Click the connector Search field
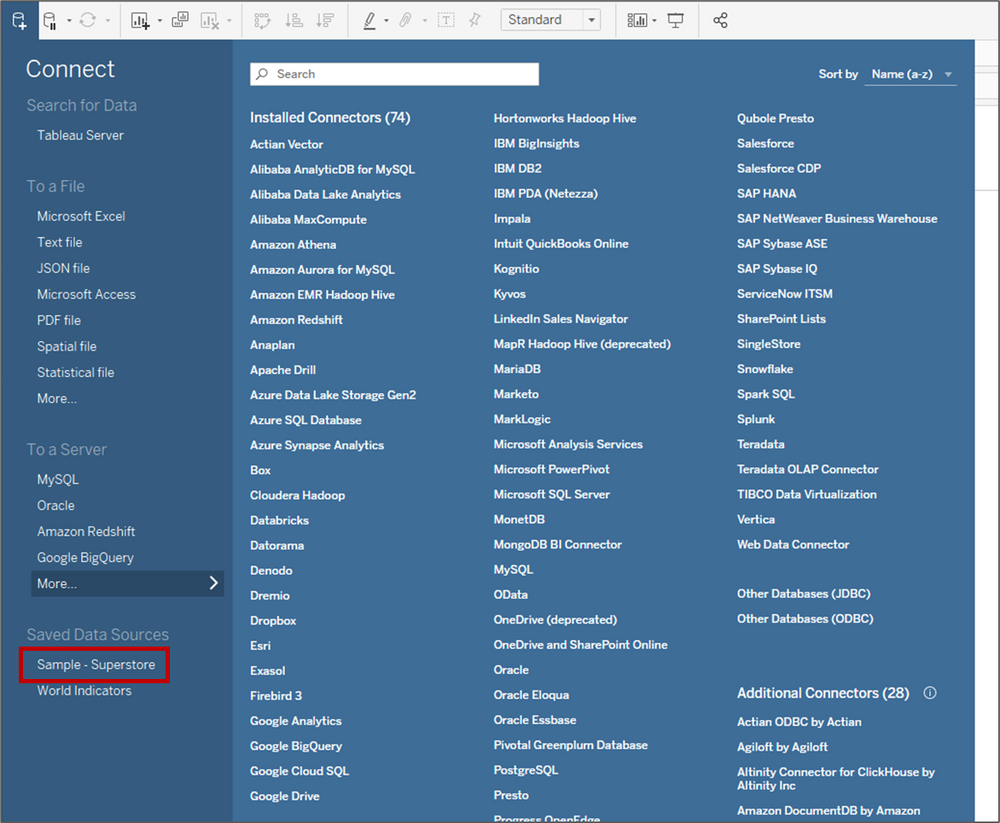The image size is (1000, 823). [x=394, y=74]
